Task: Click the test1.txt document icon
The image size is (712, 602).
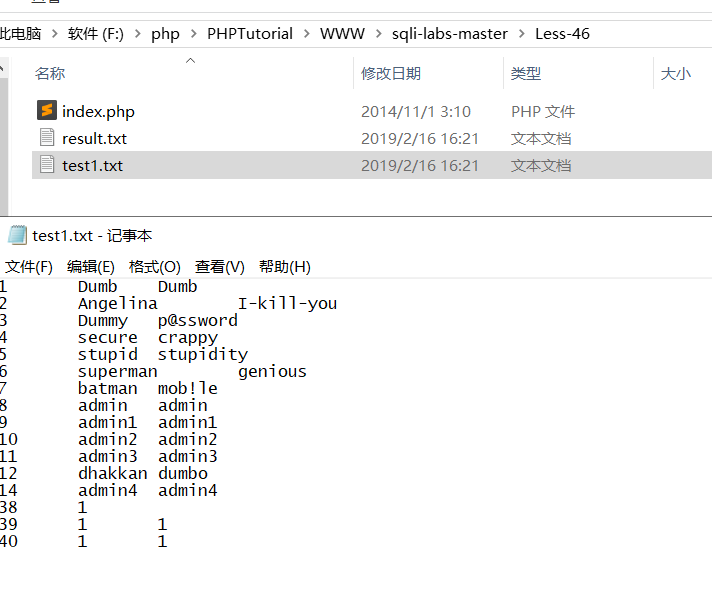Action: 47,164
